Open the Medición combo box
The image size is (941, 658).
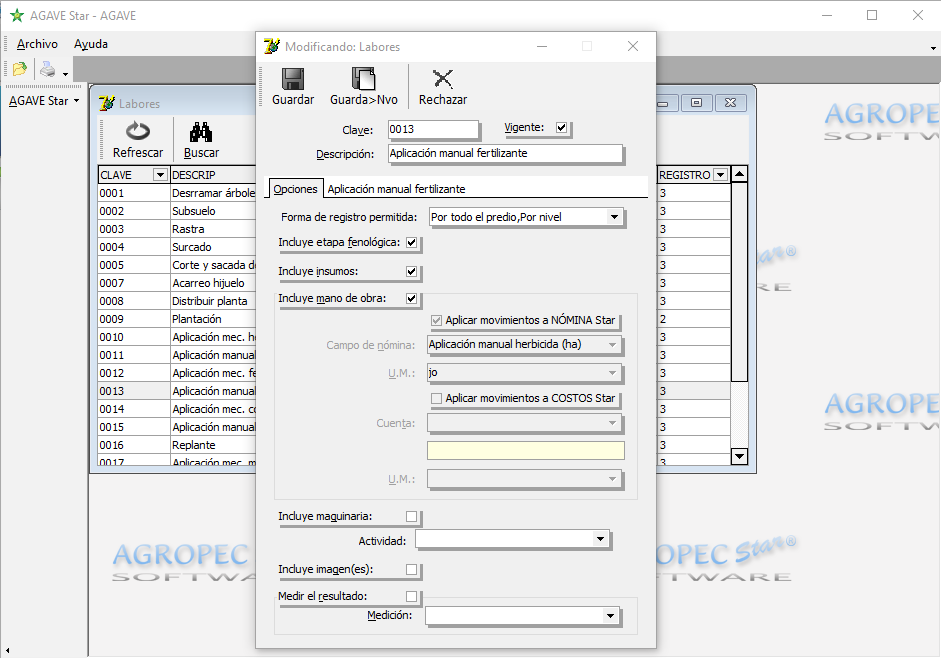click(x=610, y=616)
